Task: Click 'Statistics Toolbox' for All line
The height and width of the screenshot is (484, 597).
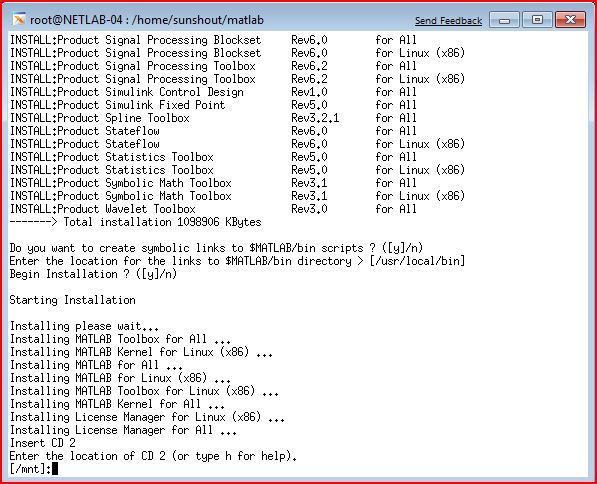Action: point(213,157)
